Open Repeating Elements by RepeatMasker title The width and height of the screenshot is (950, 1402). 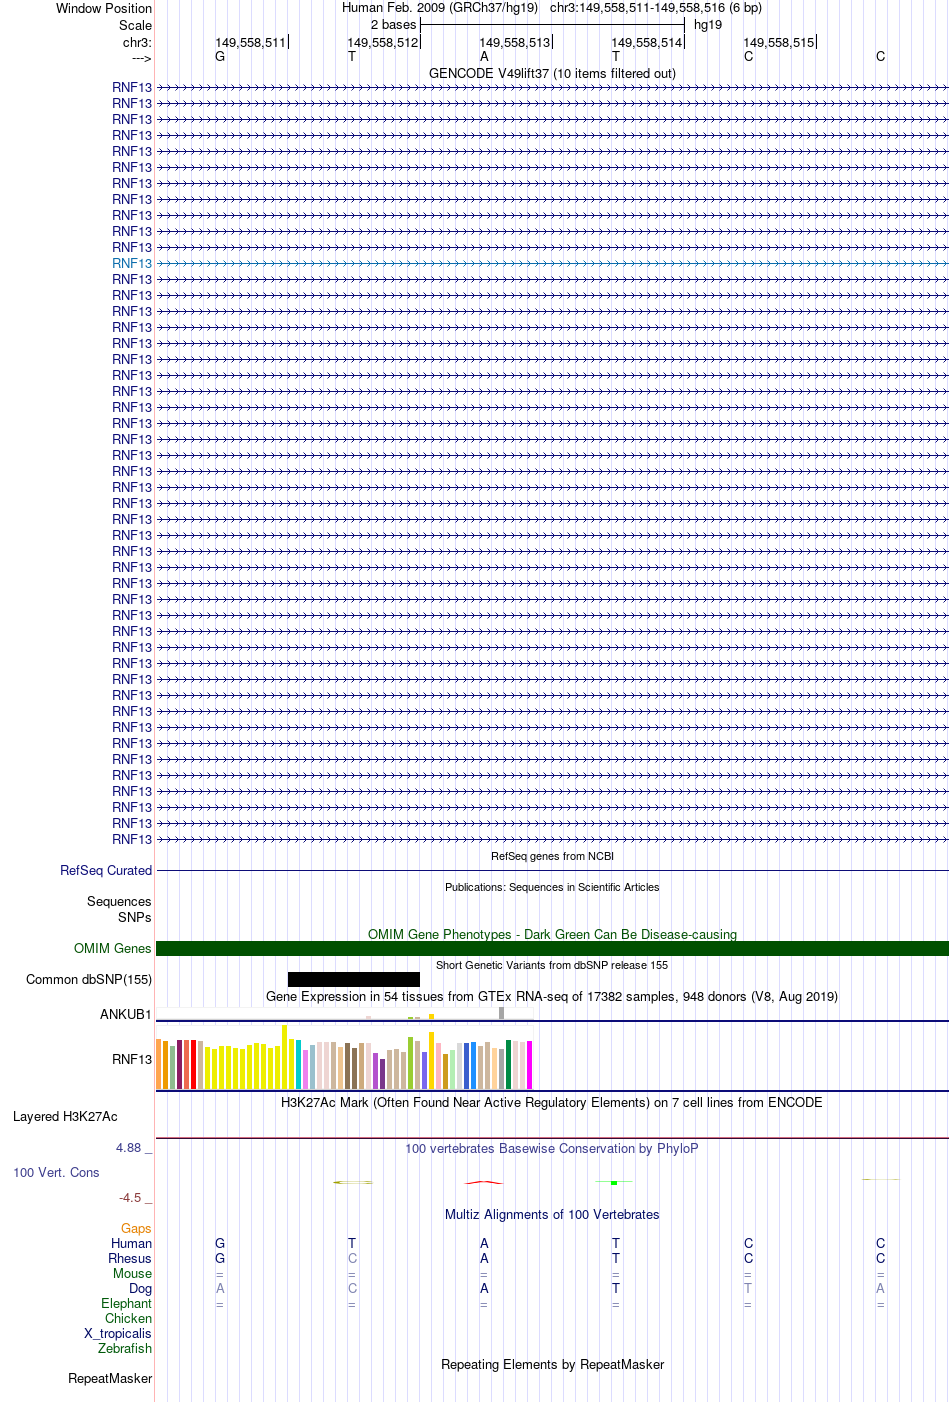[x=552, y=1365]
